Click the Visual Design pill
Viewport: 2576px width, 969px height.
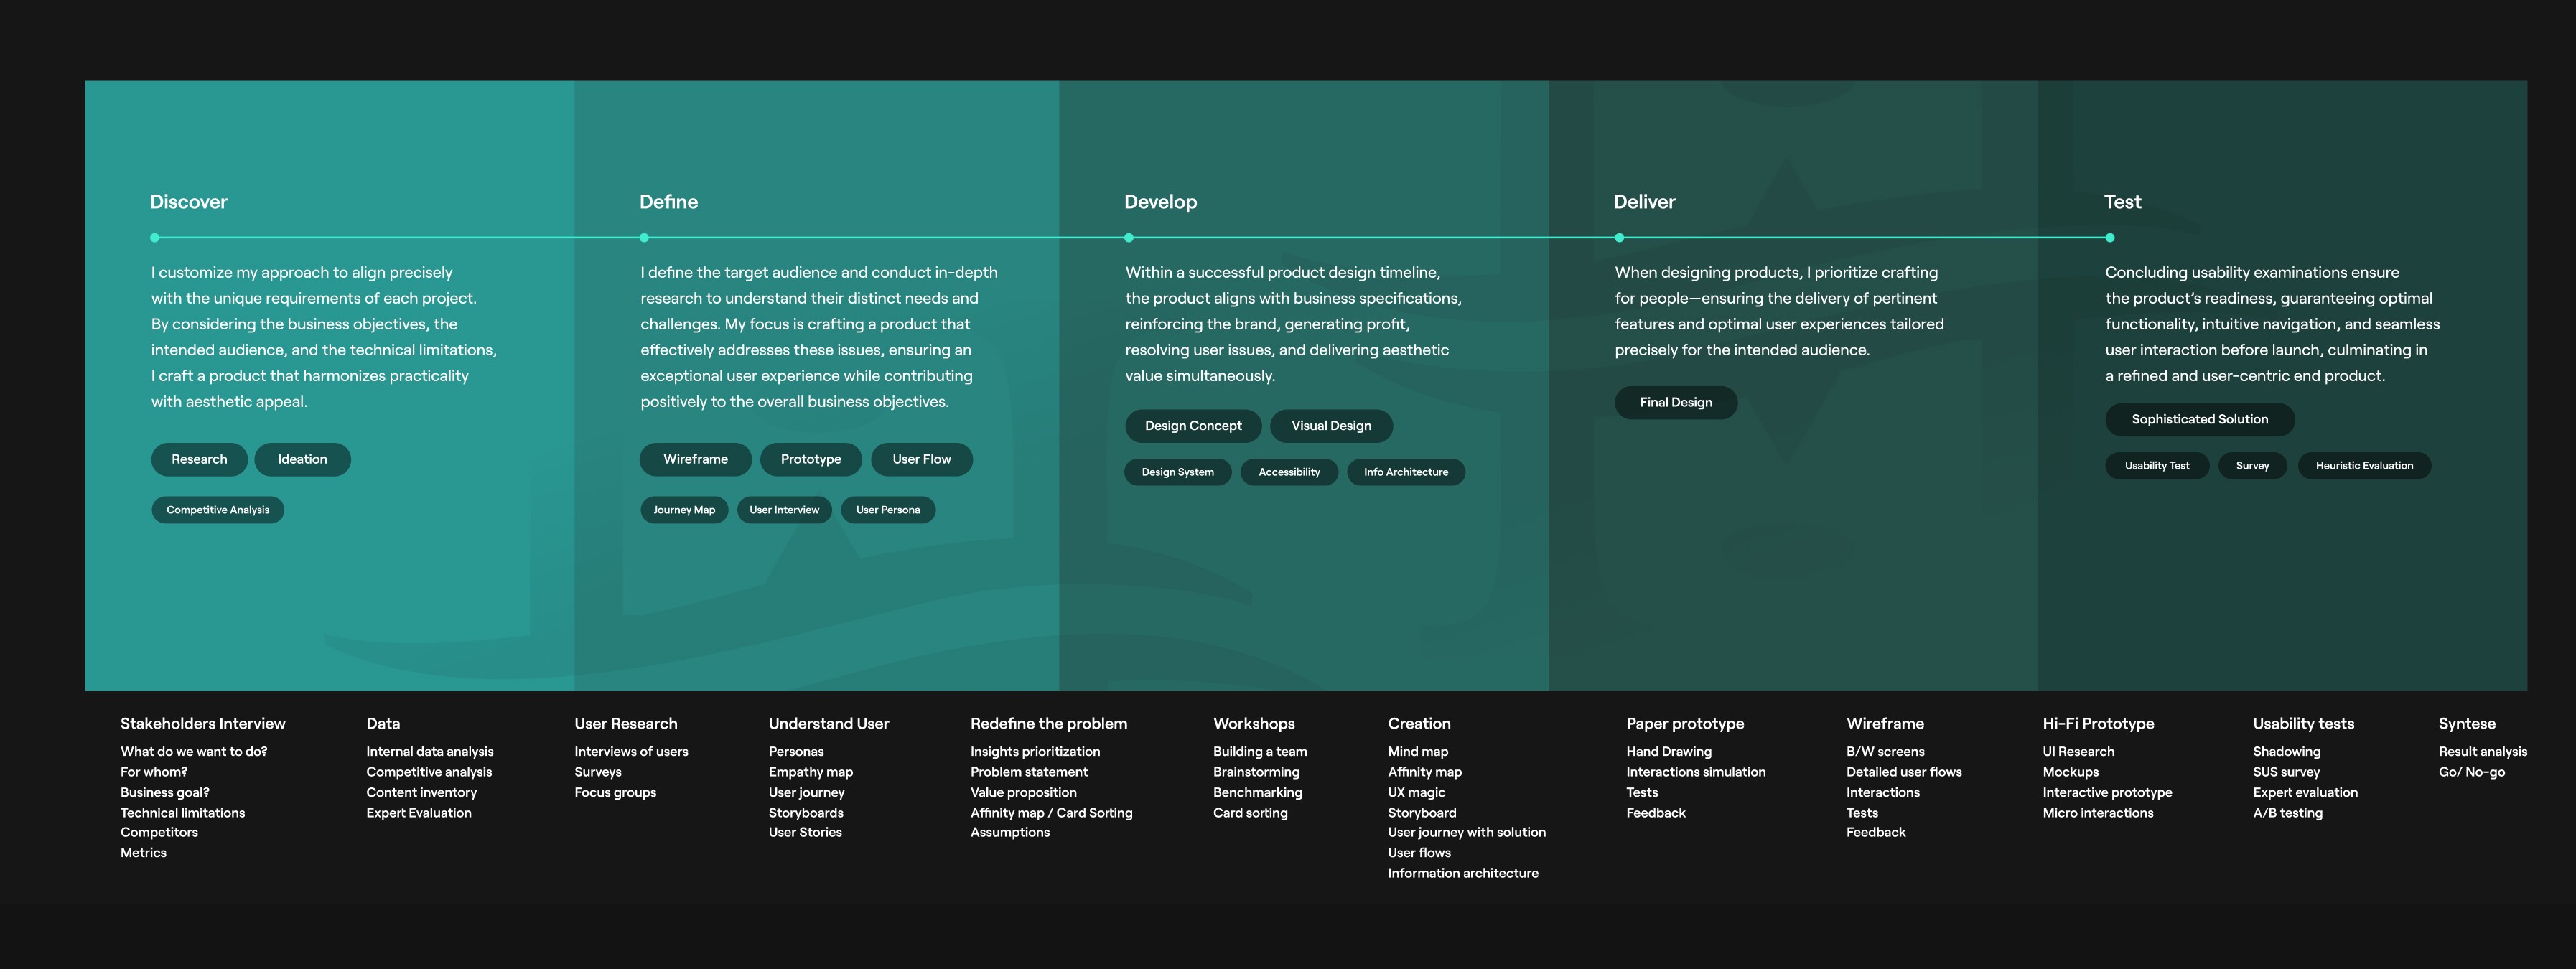pos(1330,426)
